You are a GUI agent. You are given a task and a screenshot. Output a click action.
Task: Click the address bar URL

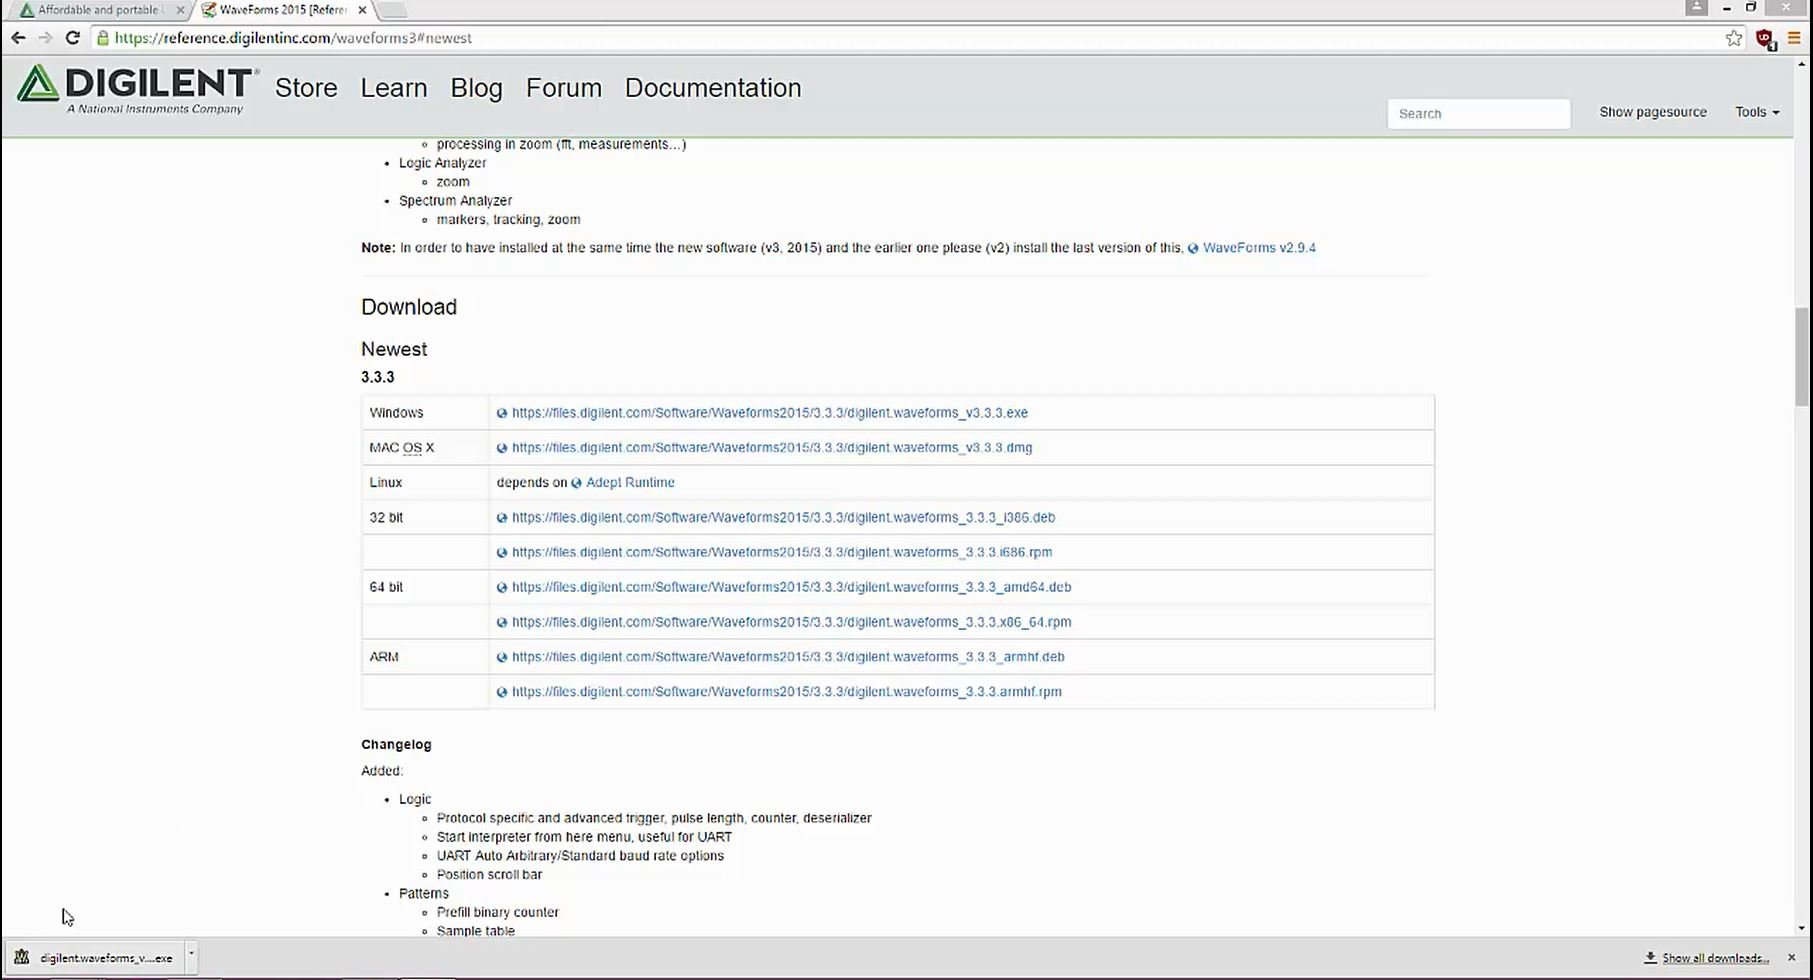293,38
